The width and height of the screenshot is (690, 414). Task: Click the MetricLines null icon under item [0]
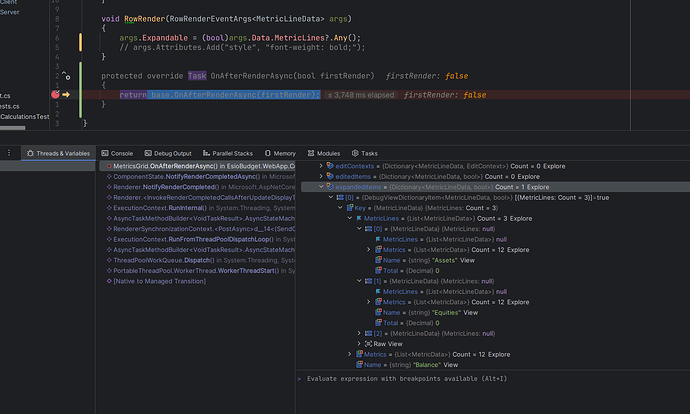tap(378, 239)
